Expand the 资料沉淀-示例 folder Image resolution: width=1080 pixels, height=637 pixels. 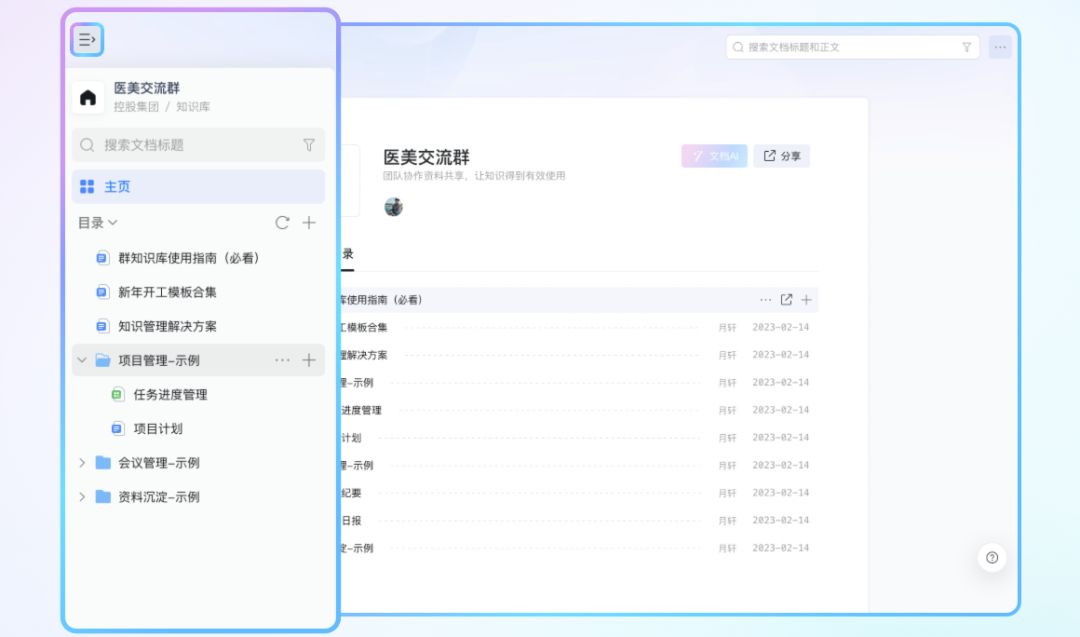point(82,497)
